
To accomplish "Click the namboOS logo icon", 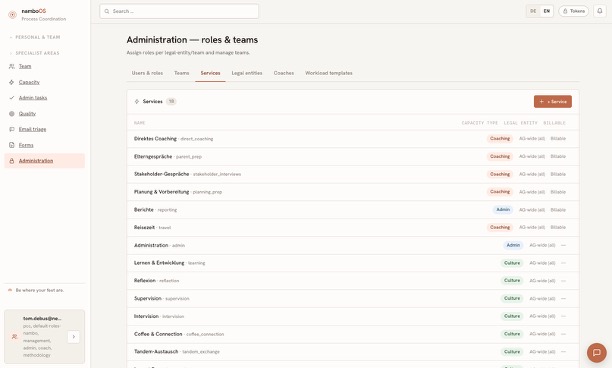I will pyautogui.click(x=12, y=15).
